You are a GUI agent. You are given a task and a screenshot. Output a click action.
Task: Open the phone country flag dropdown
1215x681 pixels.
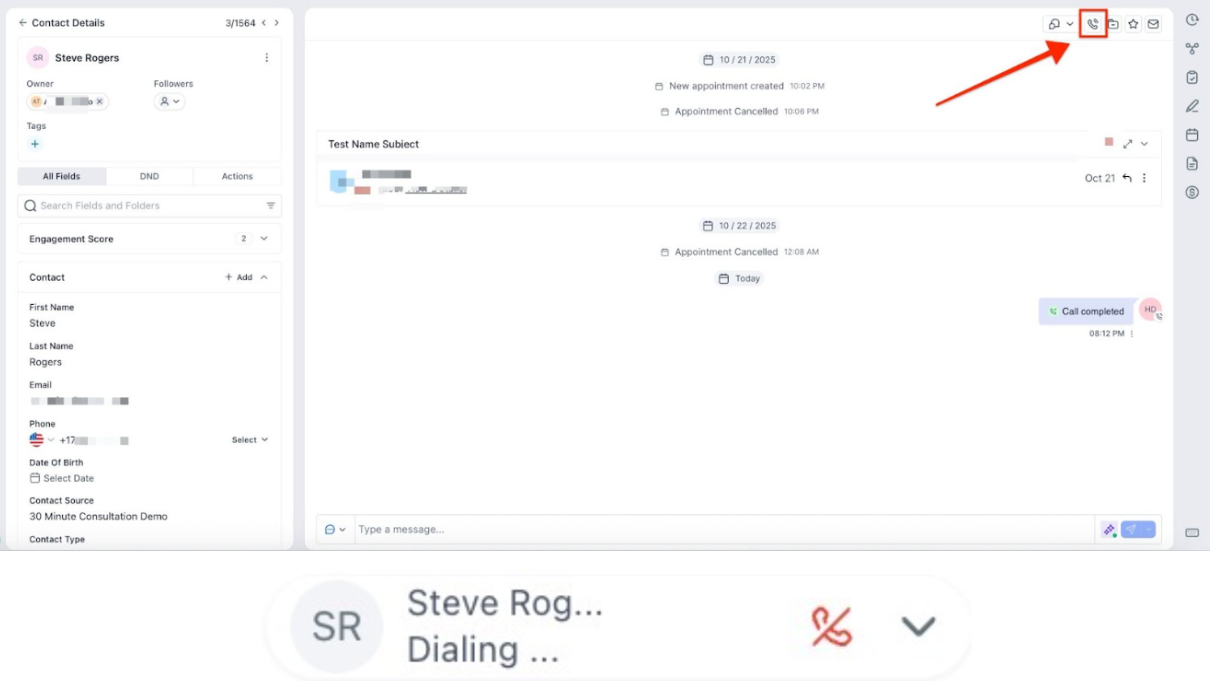(x=41, y=440)
